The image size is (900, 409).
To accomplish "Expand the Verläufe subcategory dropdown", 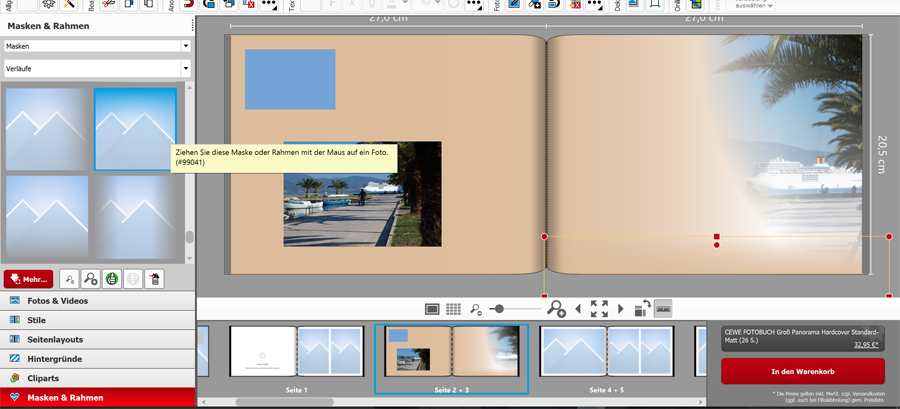I will pyautogui.click(x=96, y=68).
